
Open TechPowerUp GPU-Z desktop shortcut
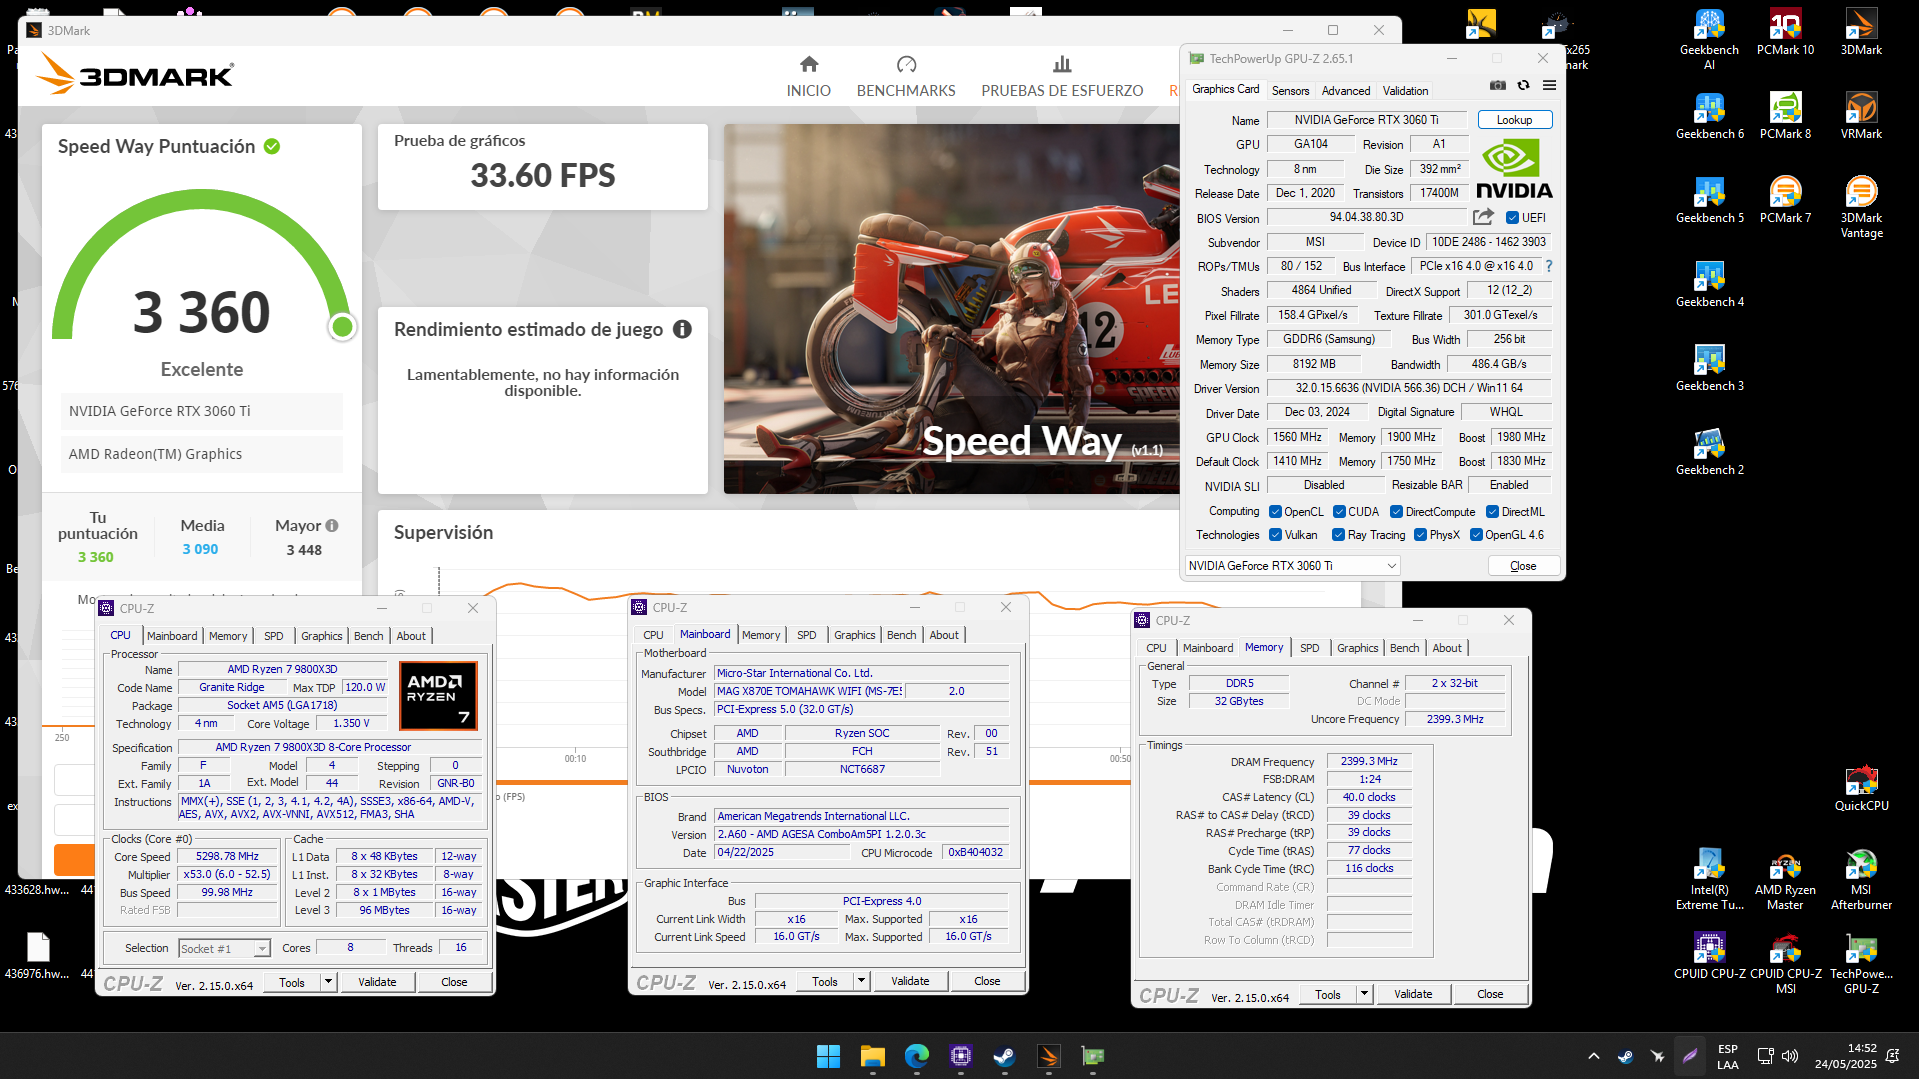(1861, 964)
